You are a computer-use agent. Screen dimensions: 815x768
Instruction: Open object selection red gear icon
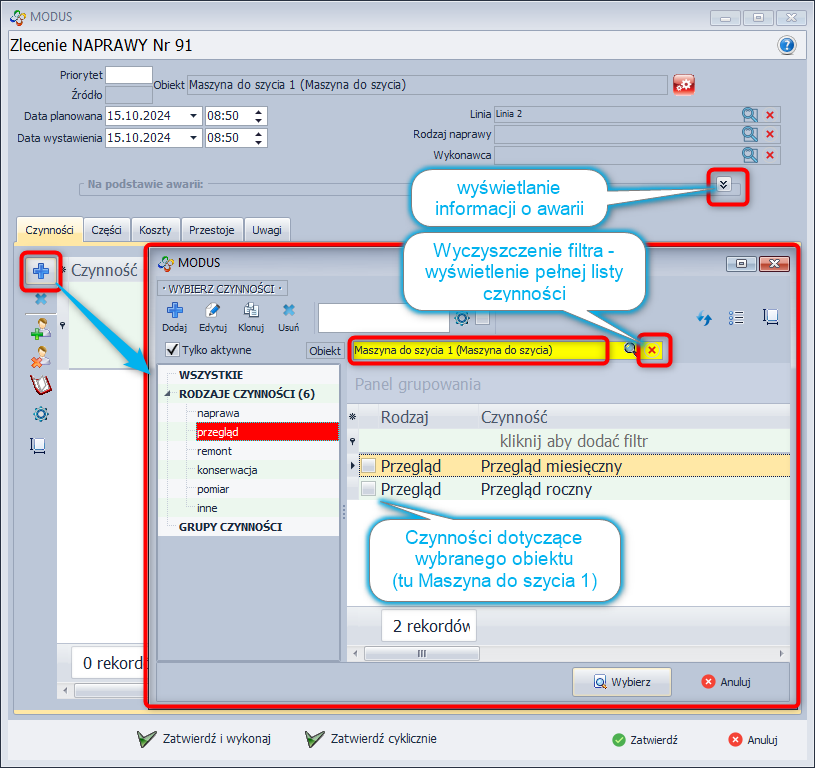(x=684, y=85)
